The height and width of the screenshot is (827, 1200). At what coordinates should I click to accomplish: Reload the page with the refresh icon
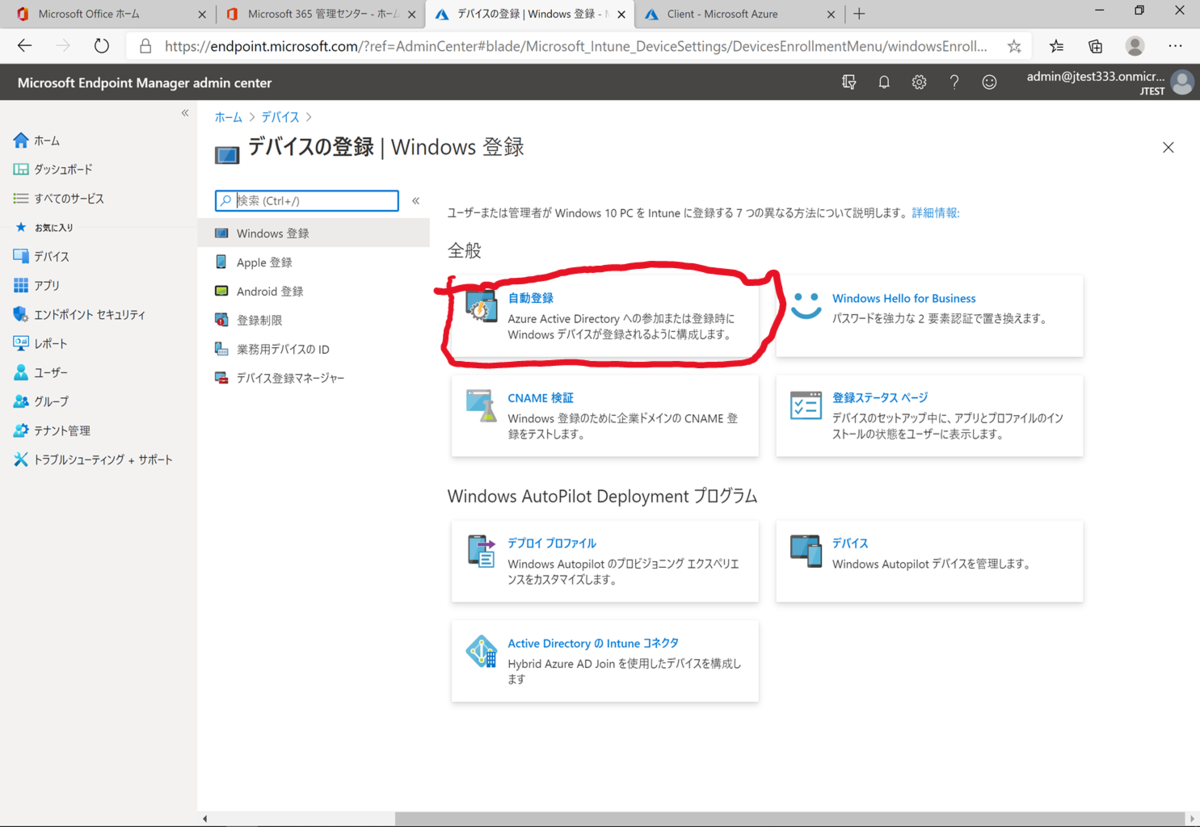coord(101,46)
